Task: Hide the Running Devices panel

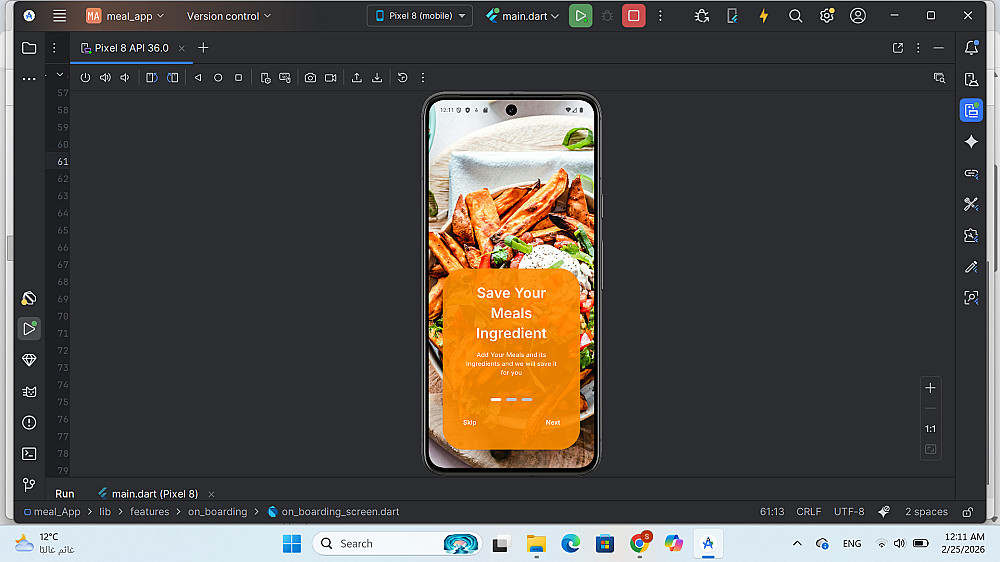Action: pyautogui.click(x=938, y=48)
